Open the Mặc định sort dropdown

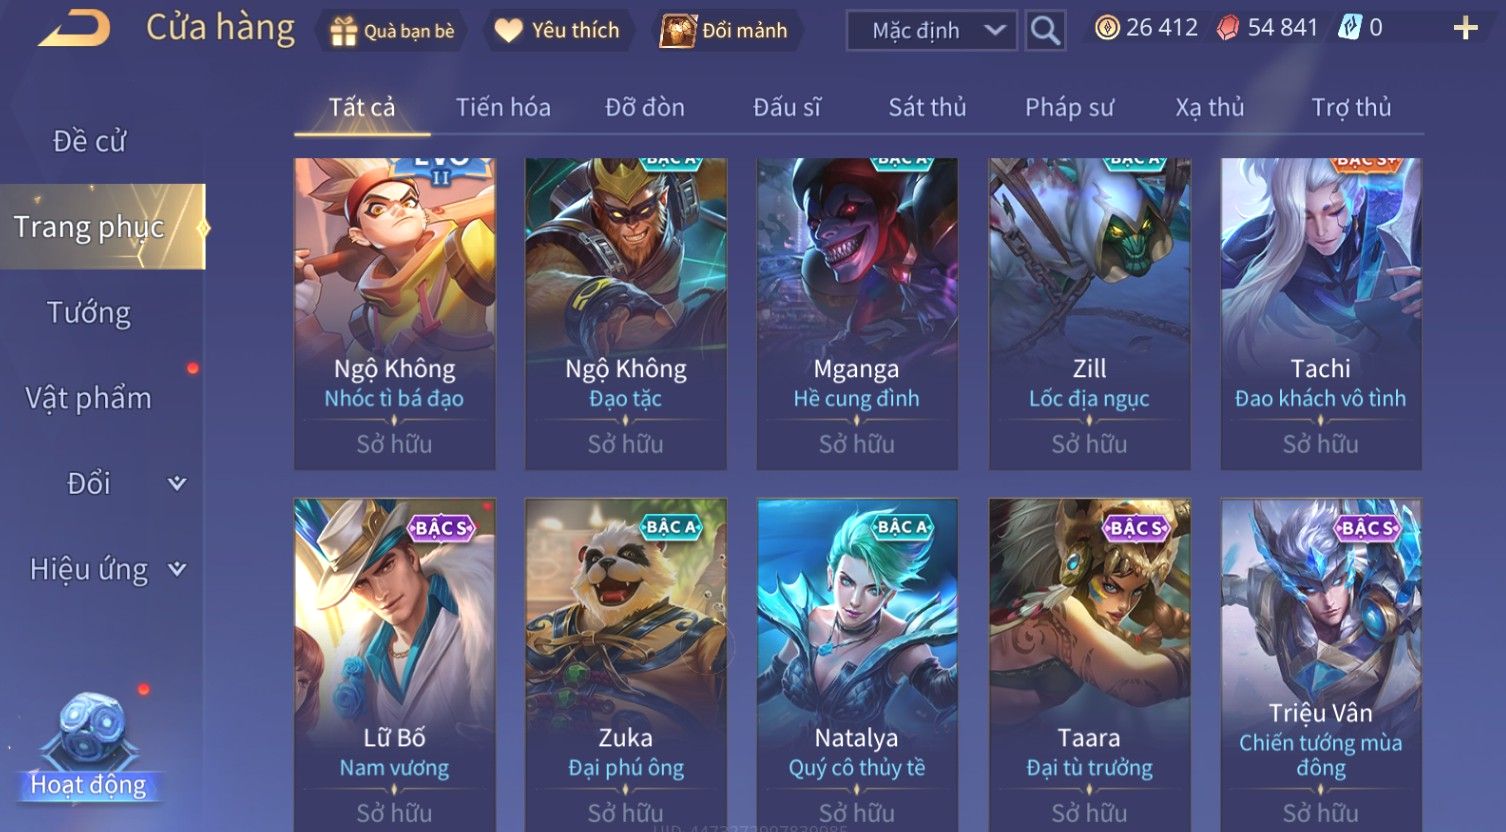931,31
